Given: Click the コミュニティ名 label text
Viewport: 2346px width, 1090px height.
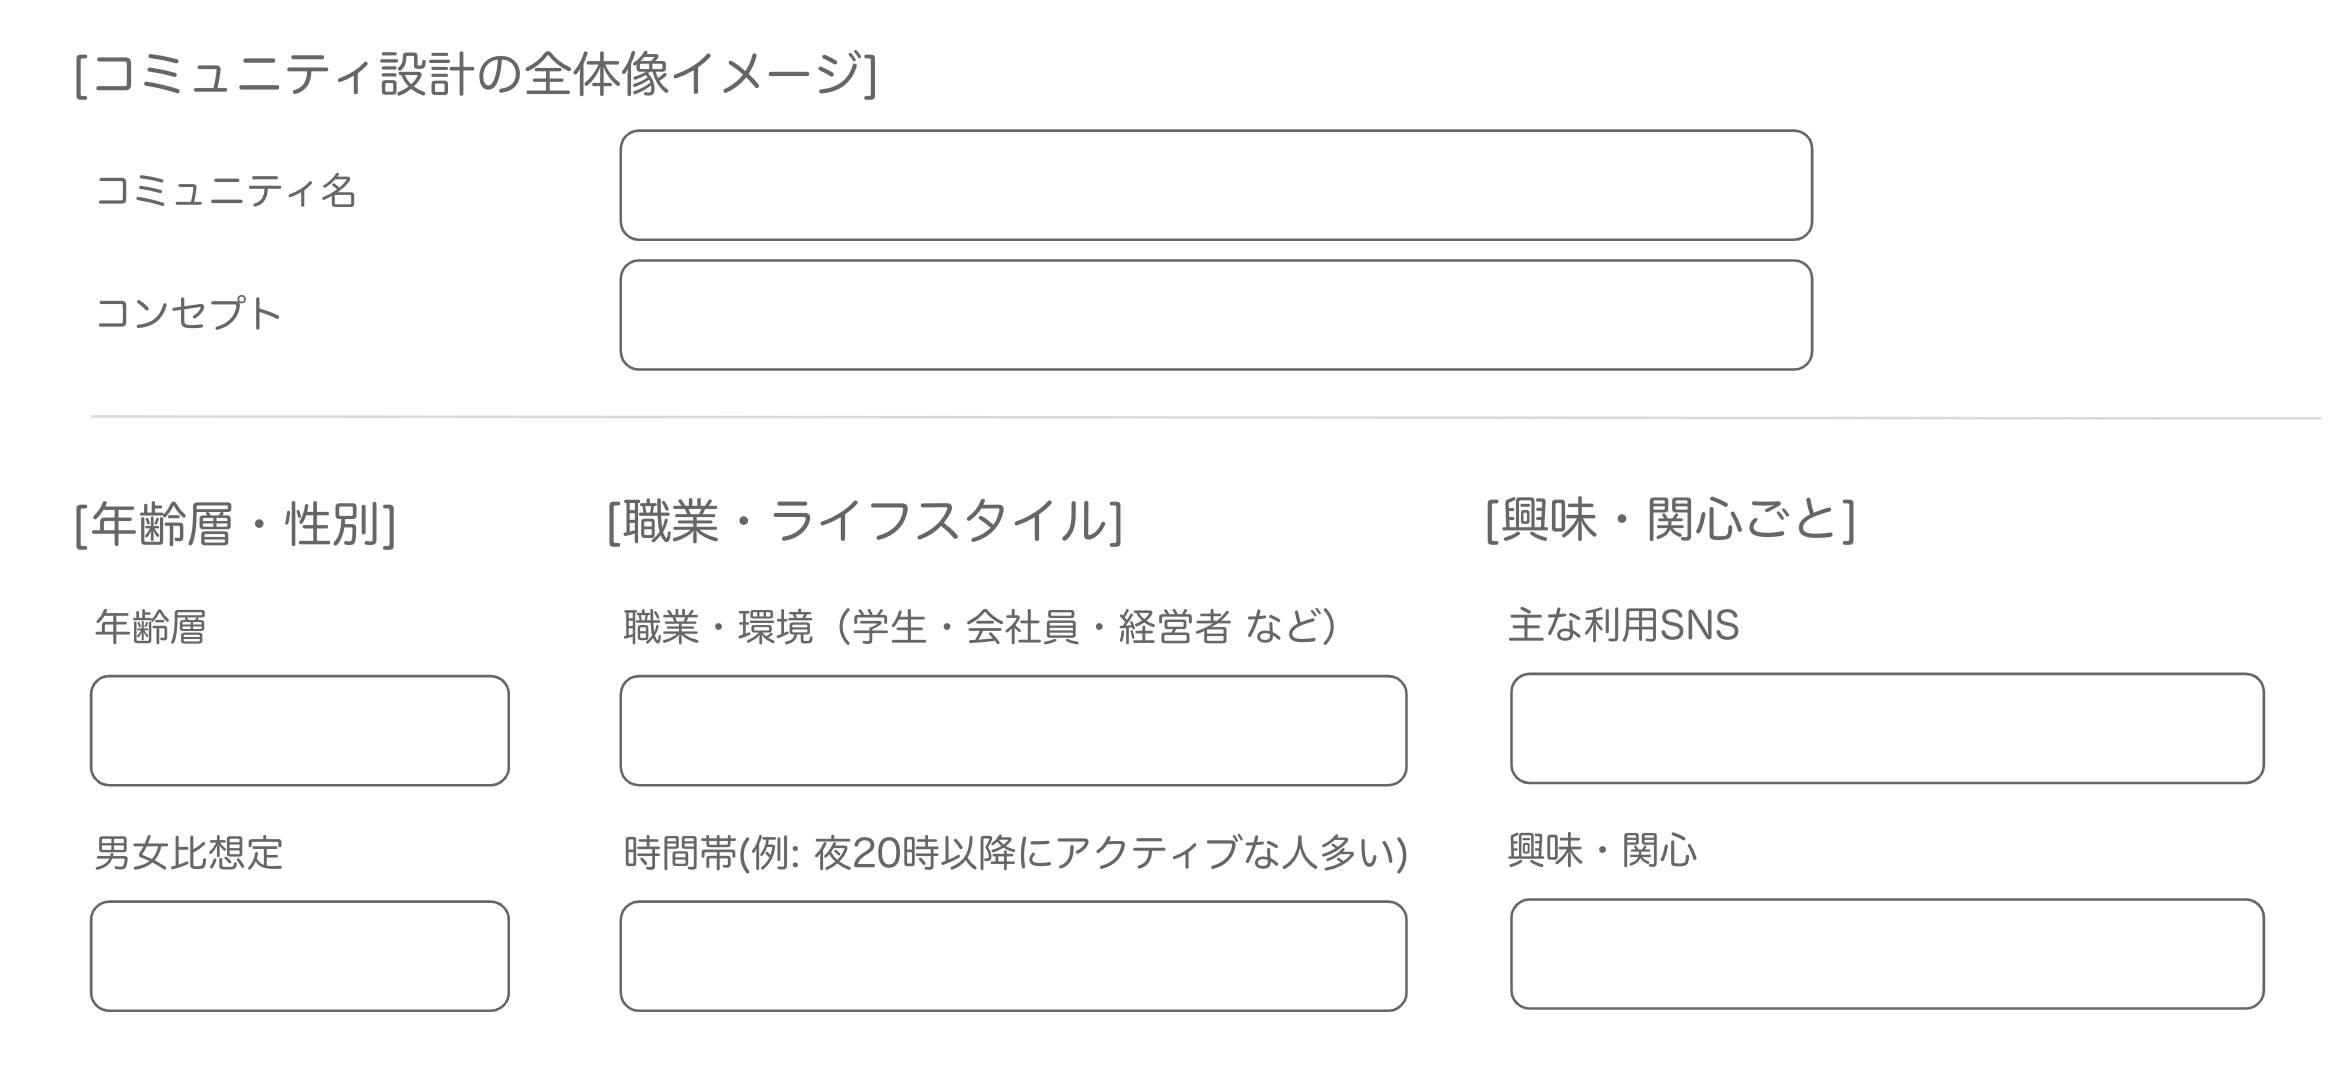Looking at the screenshot, I should point(226,190).
